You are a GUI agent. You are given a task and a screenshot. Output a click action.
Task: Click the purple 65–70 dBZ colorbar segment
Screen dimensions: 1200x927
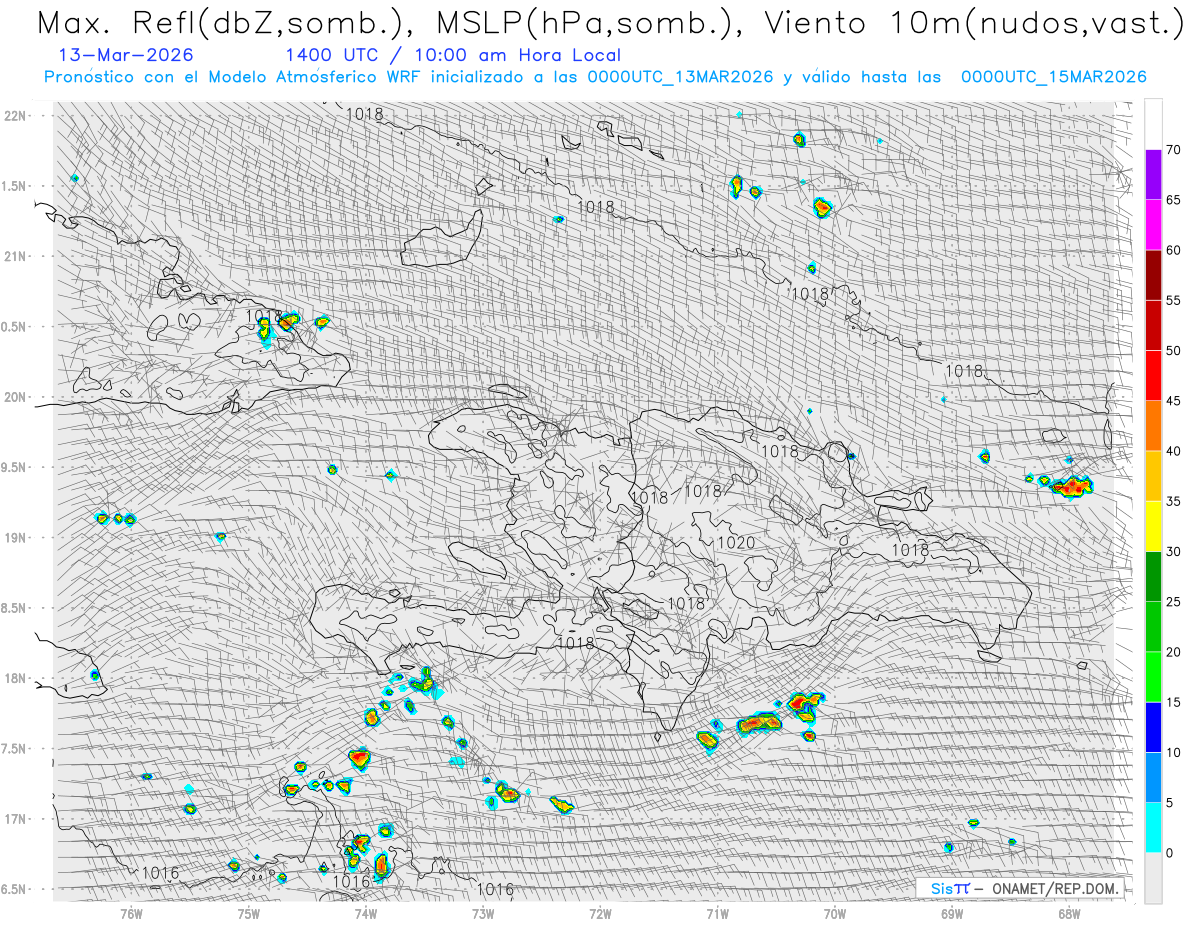click(1153, 175)
